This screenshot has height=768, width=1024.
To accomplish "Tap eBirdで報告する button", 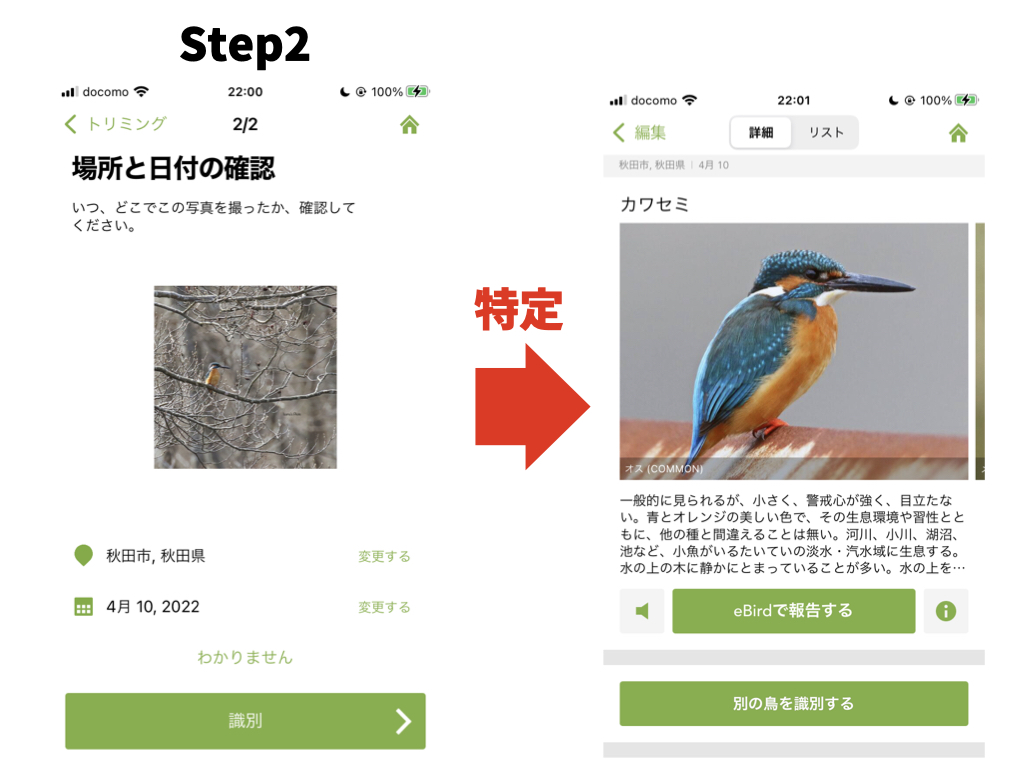I will click(793, 611).
